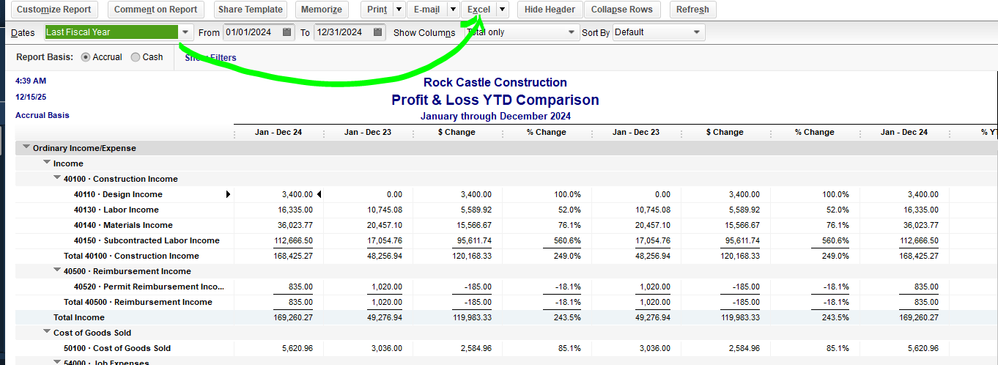Collapse the Cost of Goods Sold section
This screenshot has height=365, width=998.
(x=46, y=332)
